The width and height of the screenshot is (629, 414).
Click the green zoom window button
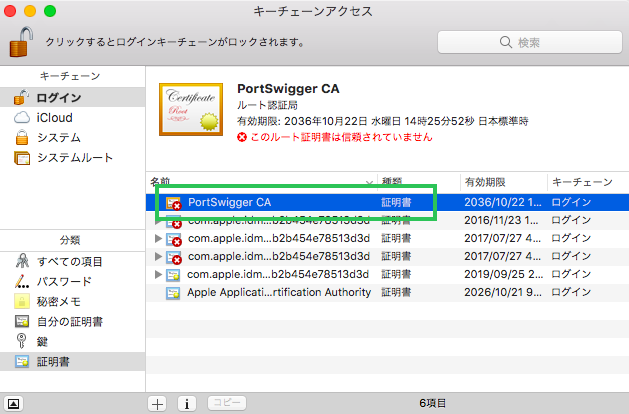[x=50, y=11]
